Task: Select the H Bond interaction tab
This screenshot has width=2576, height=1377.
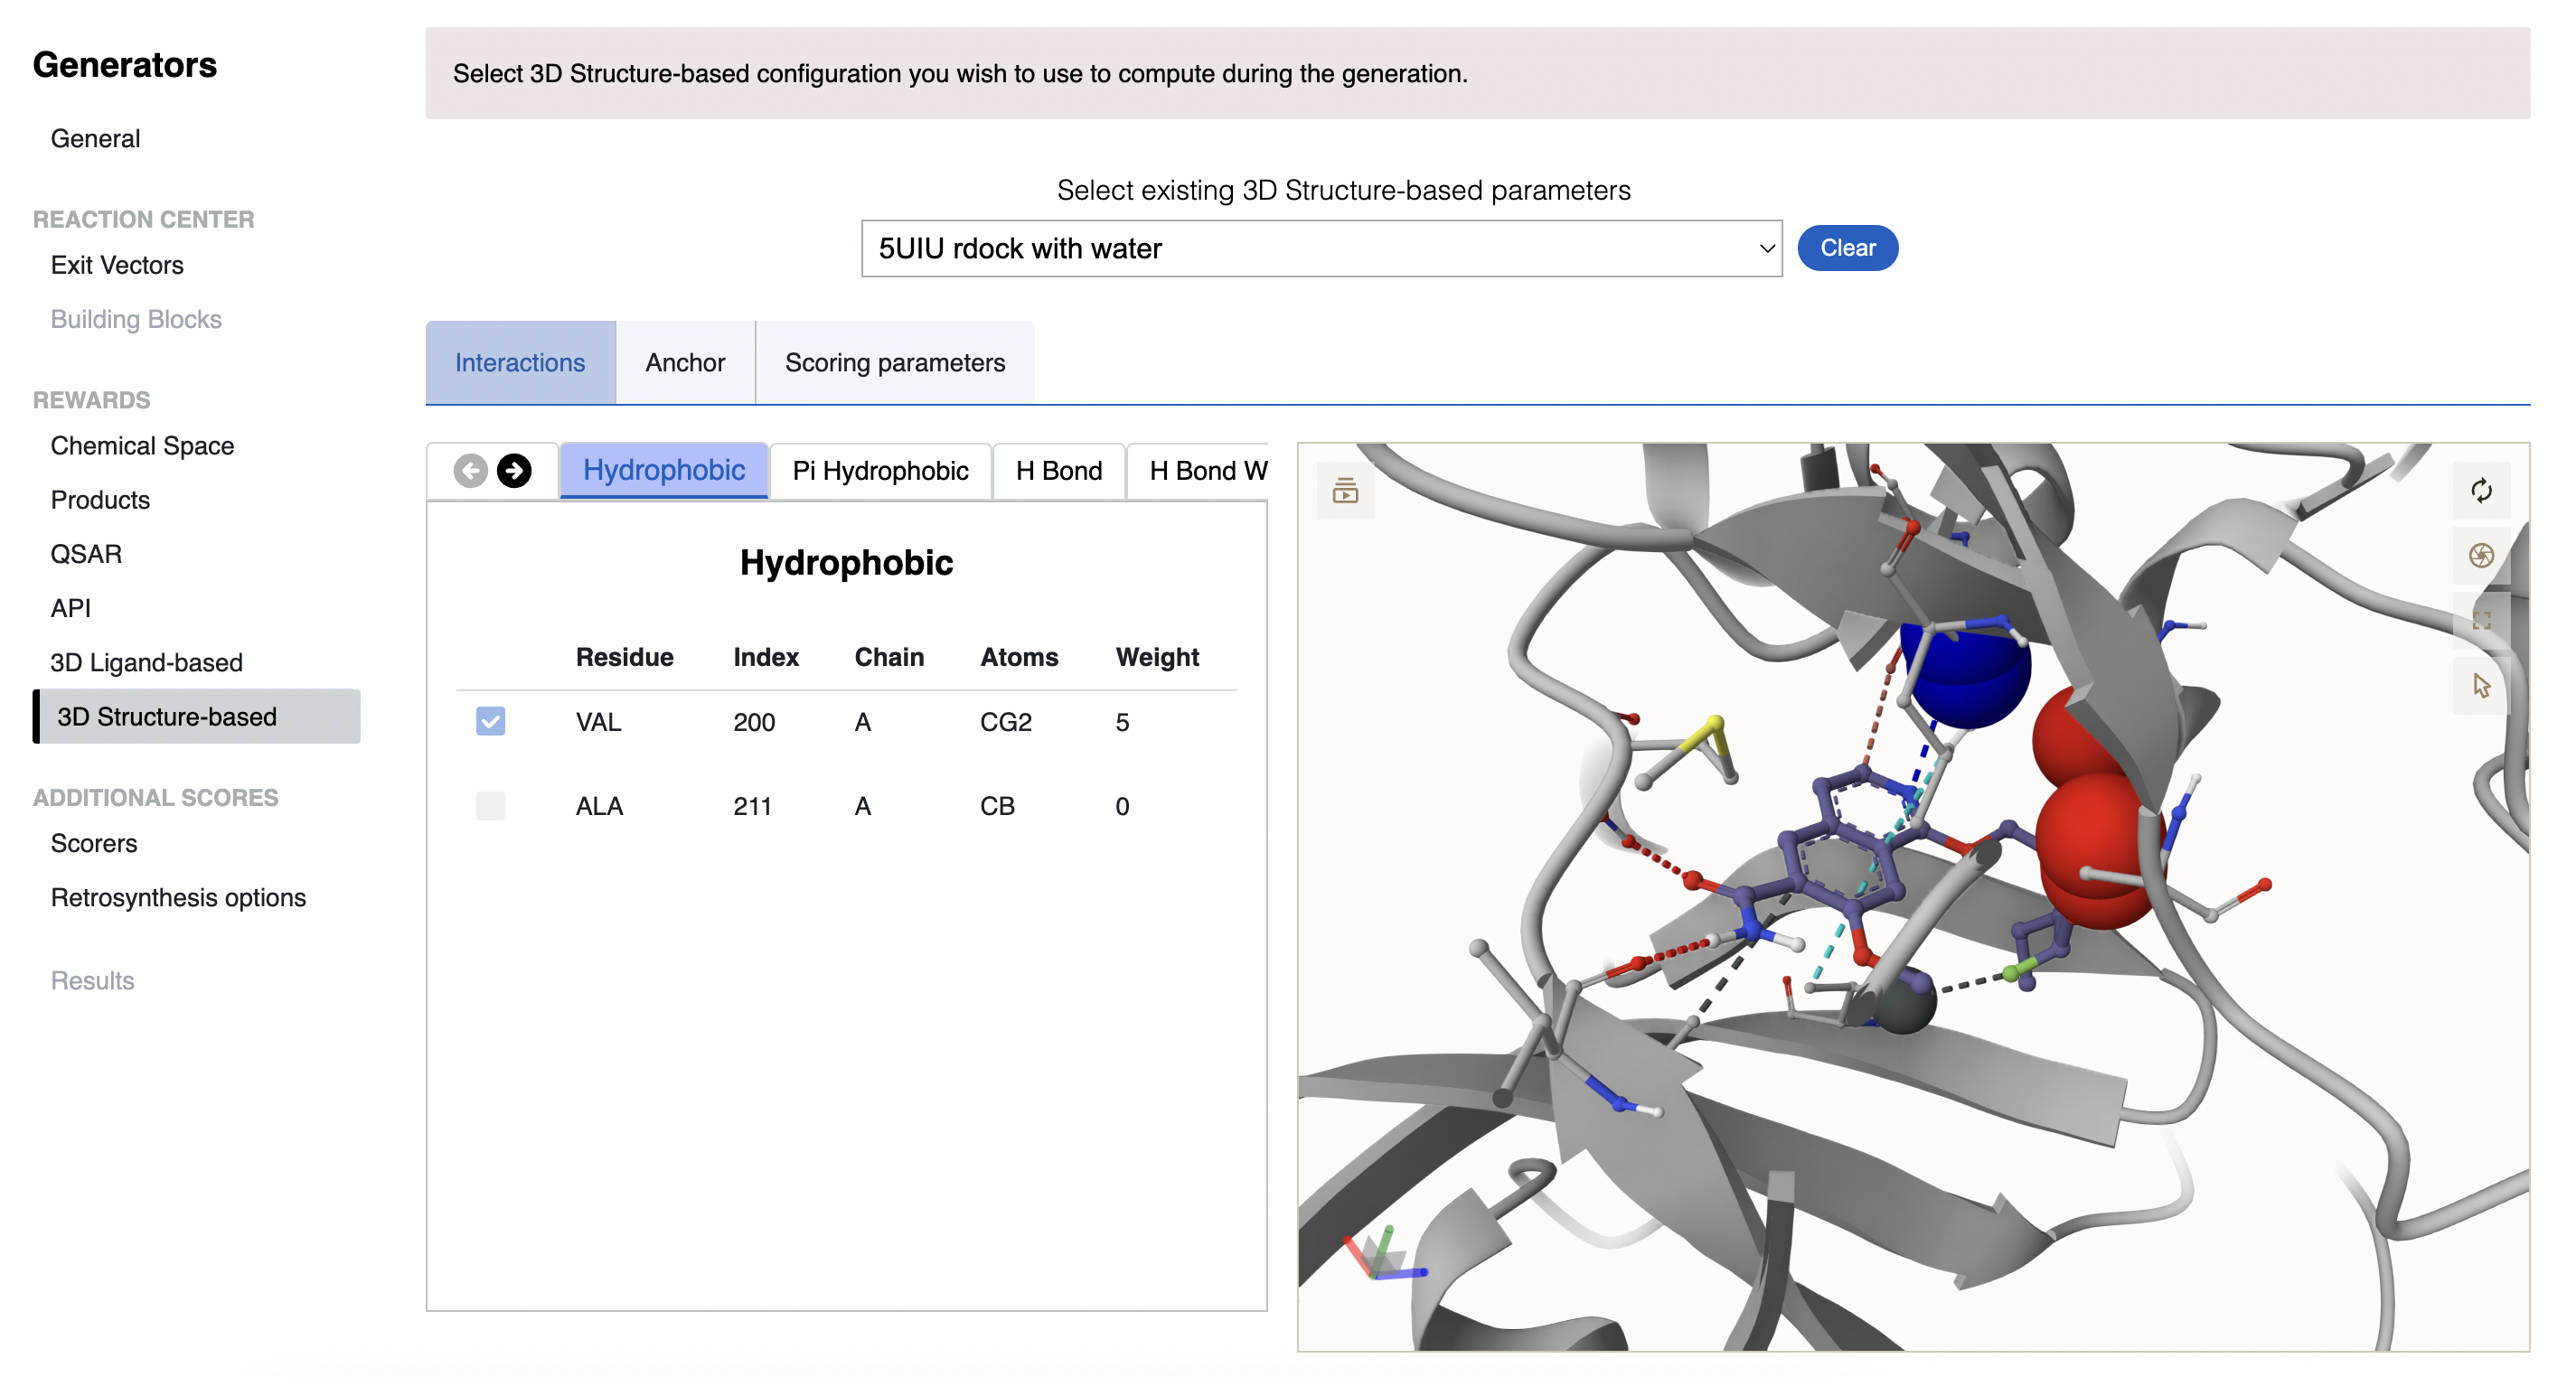Action: (x=1058, y=470)
